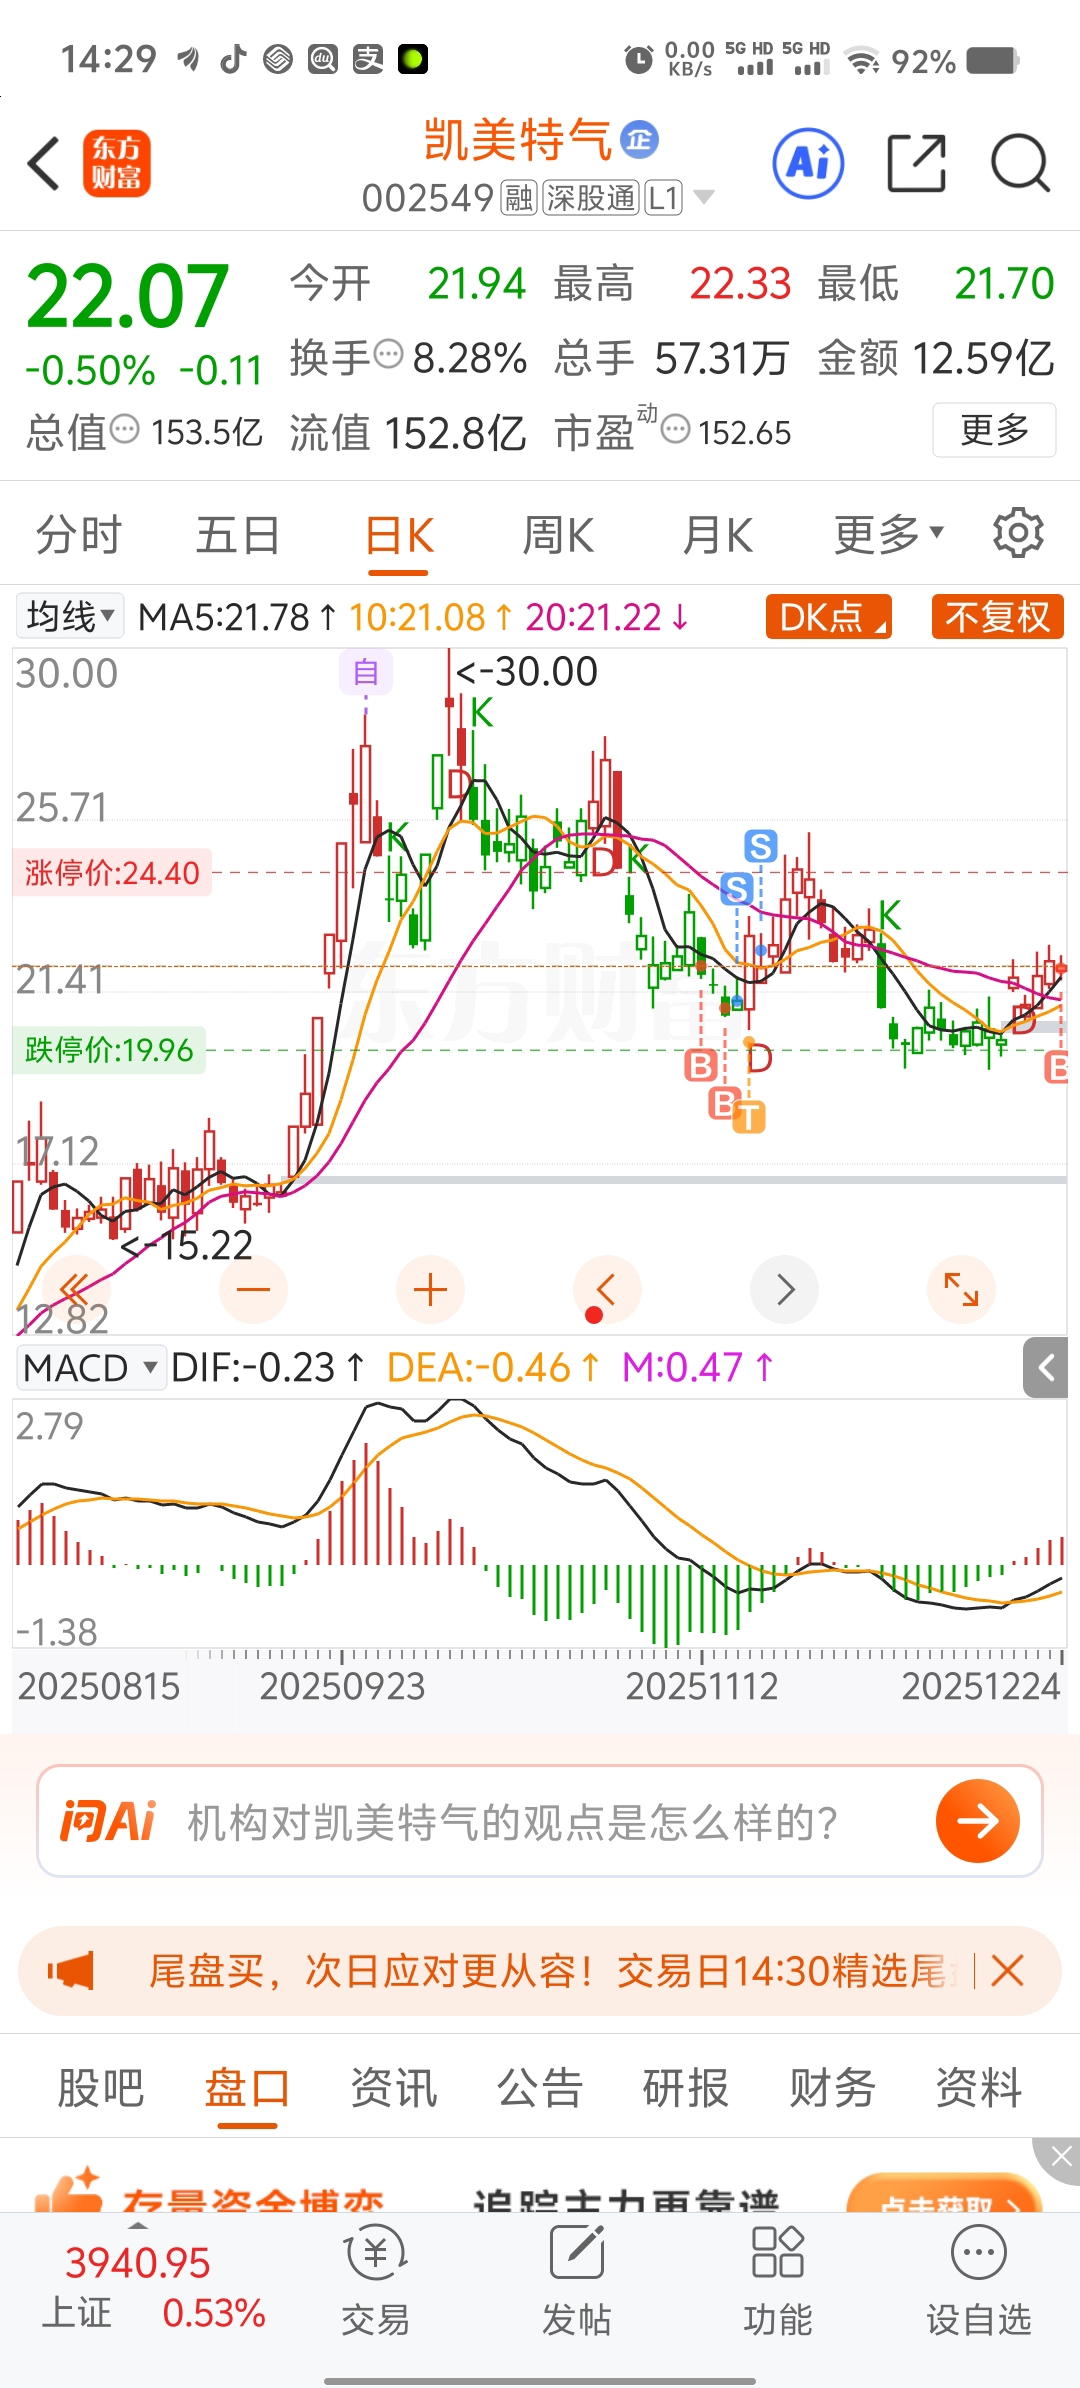Screen dimensions: 1080x2388
Task: Open the 股吧 tab
Action: [x=100, y=2088]
